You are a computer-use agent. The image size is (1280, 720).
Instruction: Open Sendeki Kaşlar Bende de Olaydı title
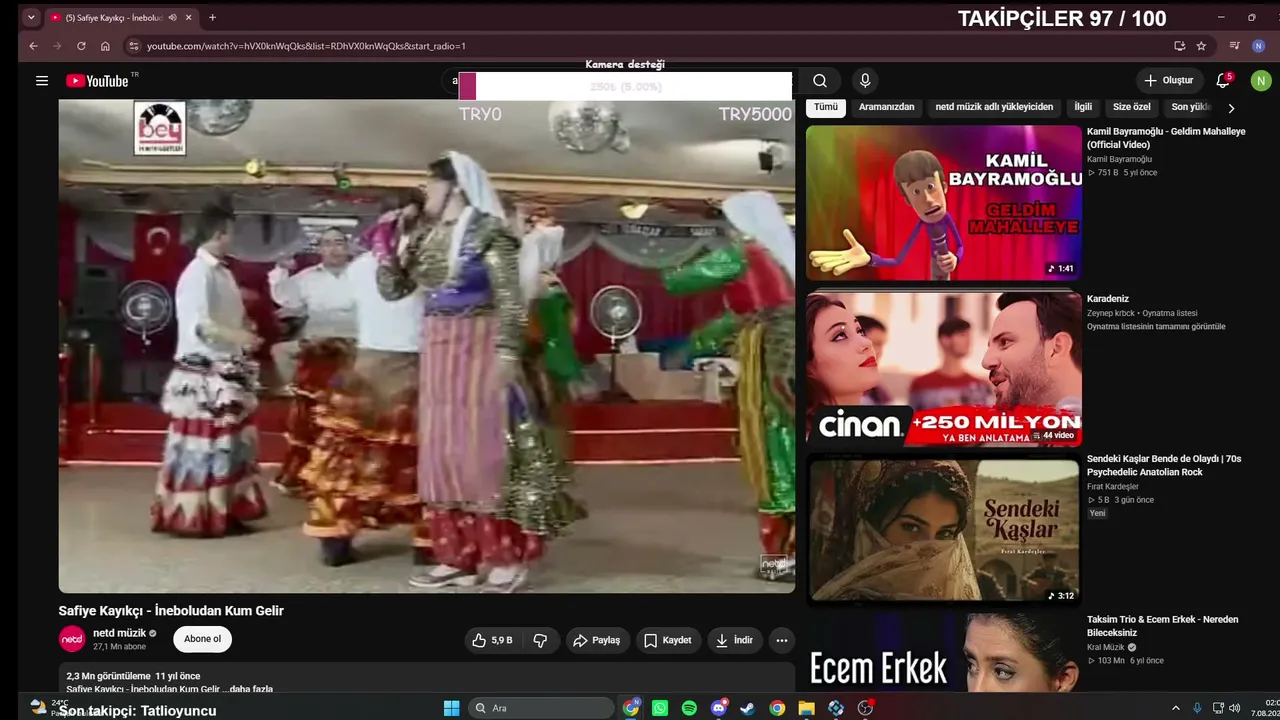[x=1164, y=465]
